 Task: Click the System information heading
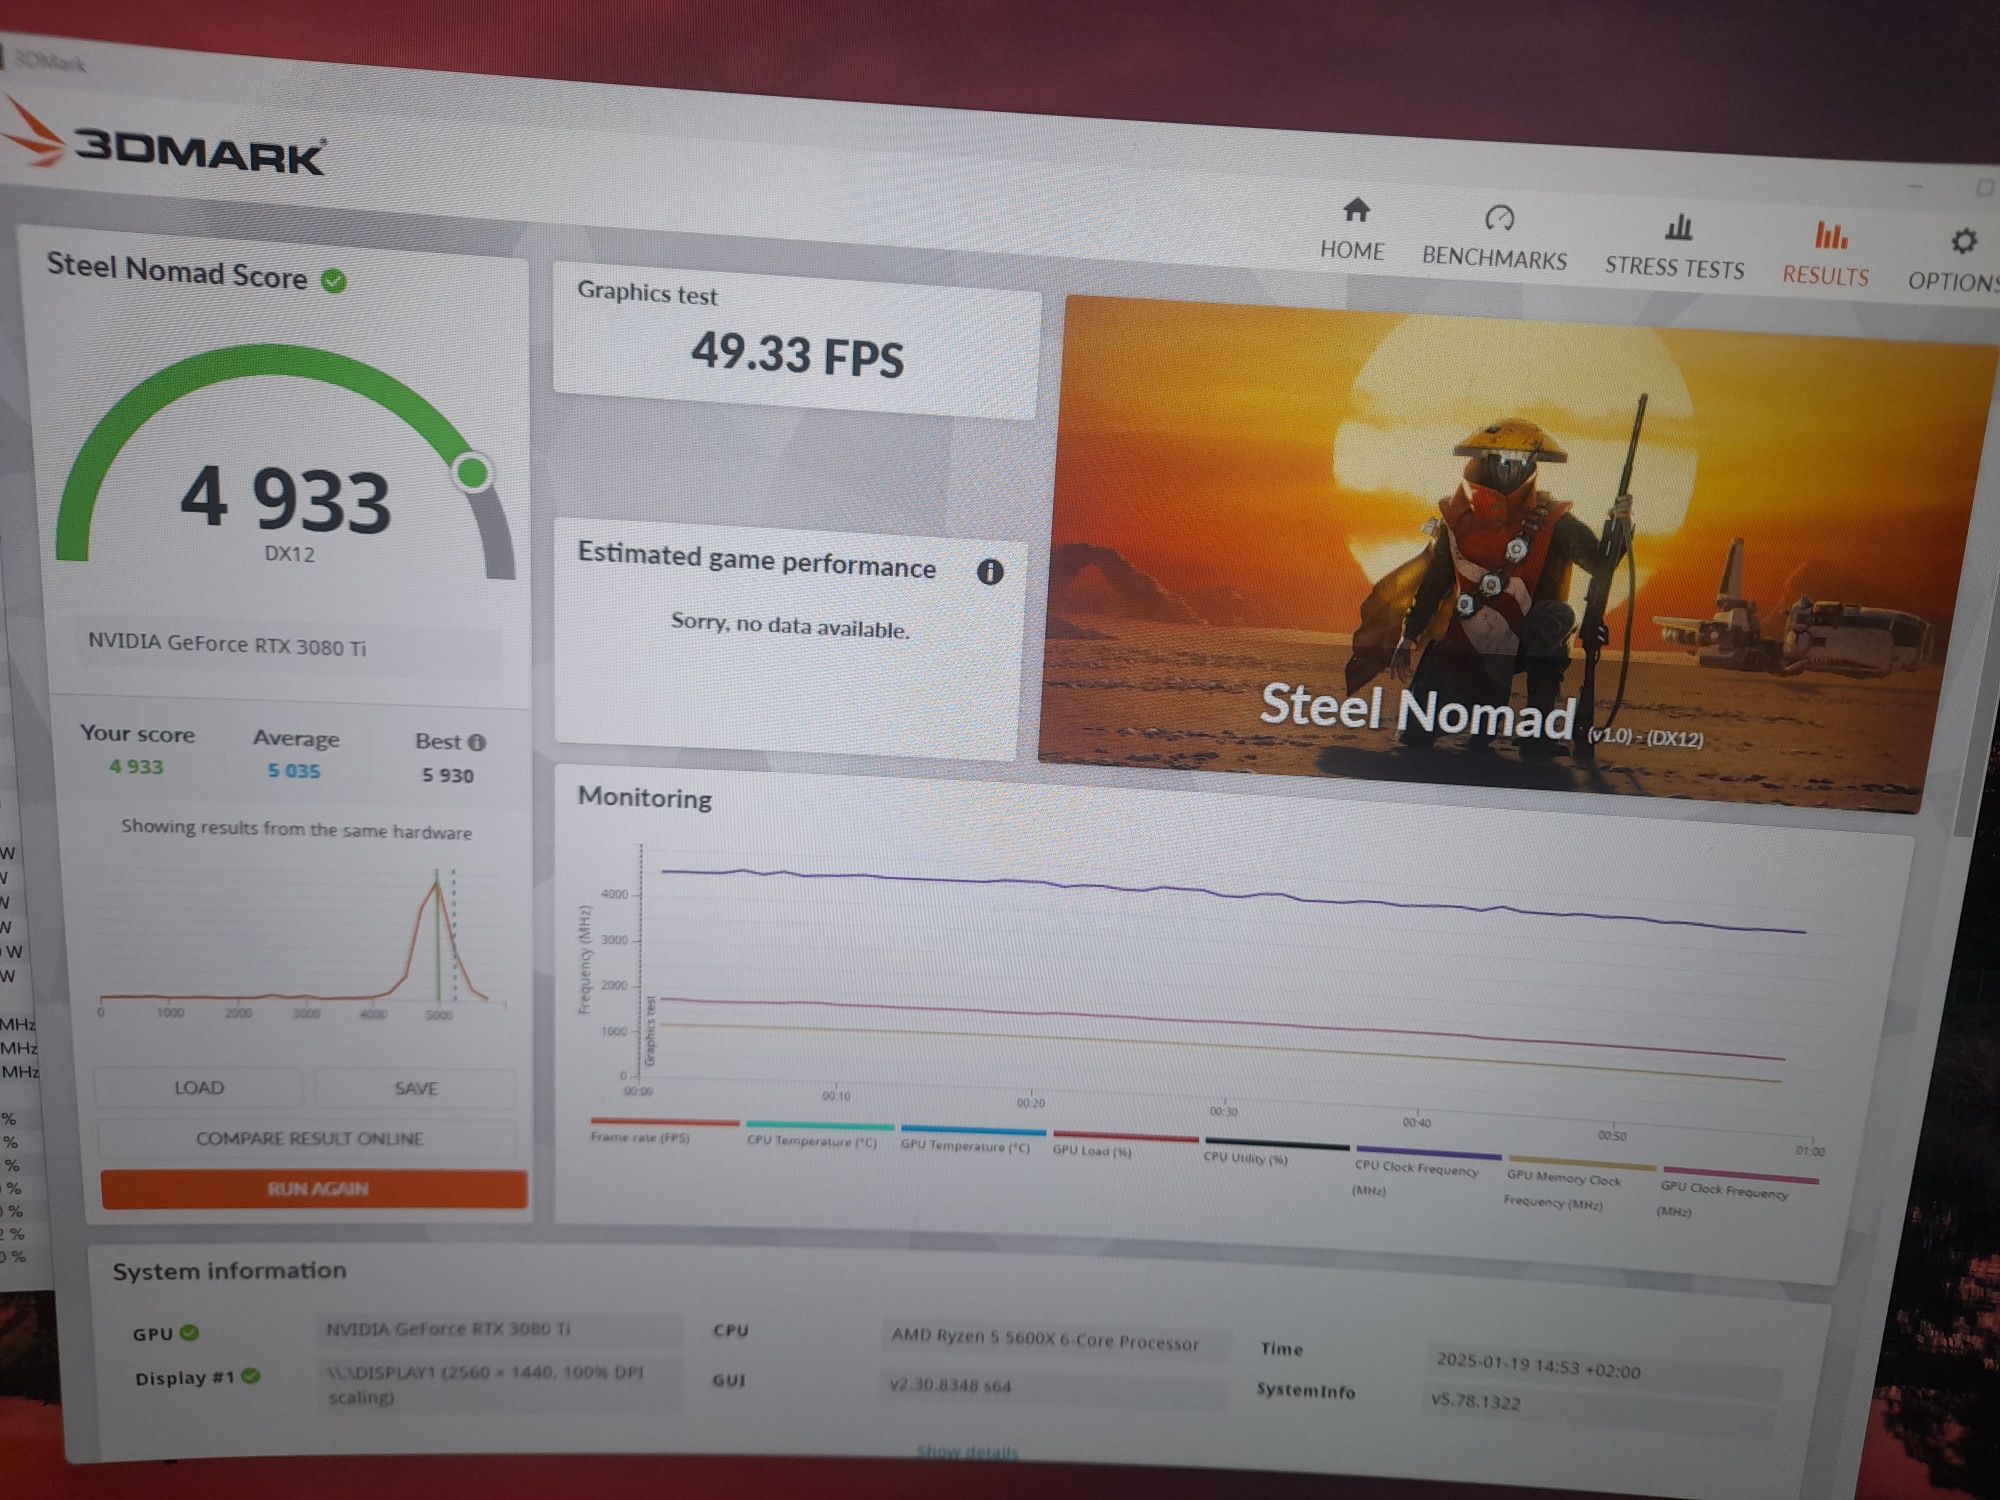pos(229,1271)
